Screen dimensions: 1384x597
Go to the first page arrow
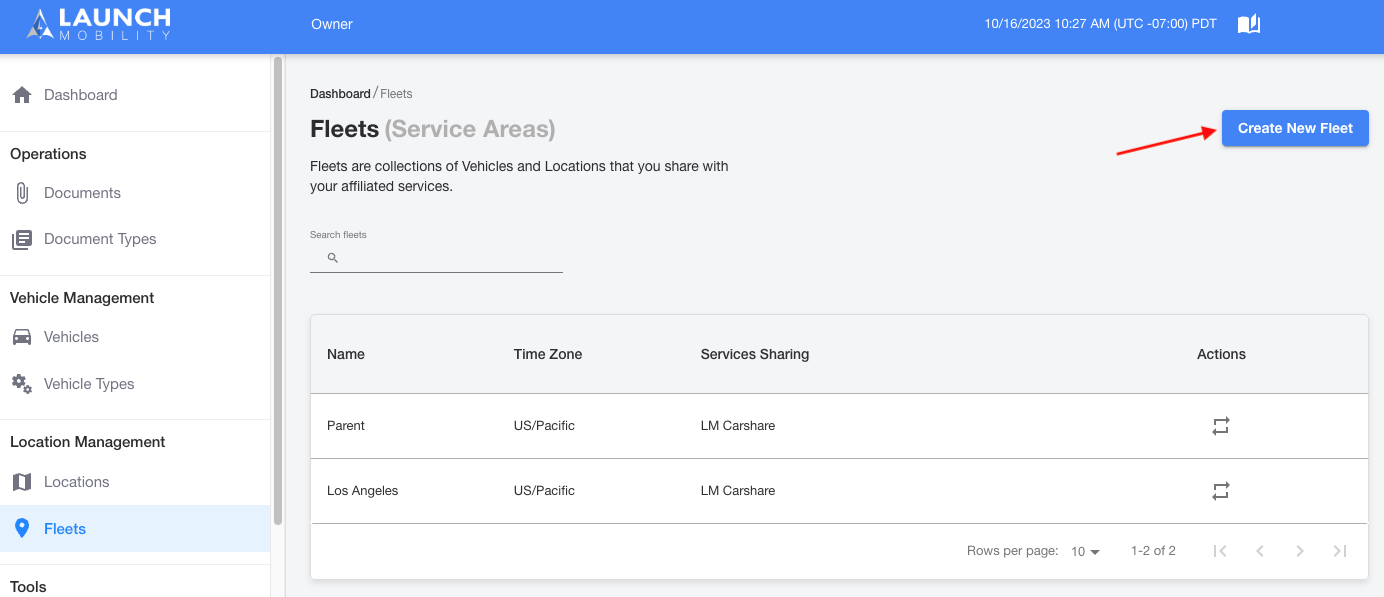(1220, 551)
